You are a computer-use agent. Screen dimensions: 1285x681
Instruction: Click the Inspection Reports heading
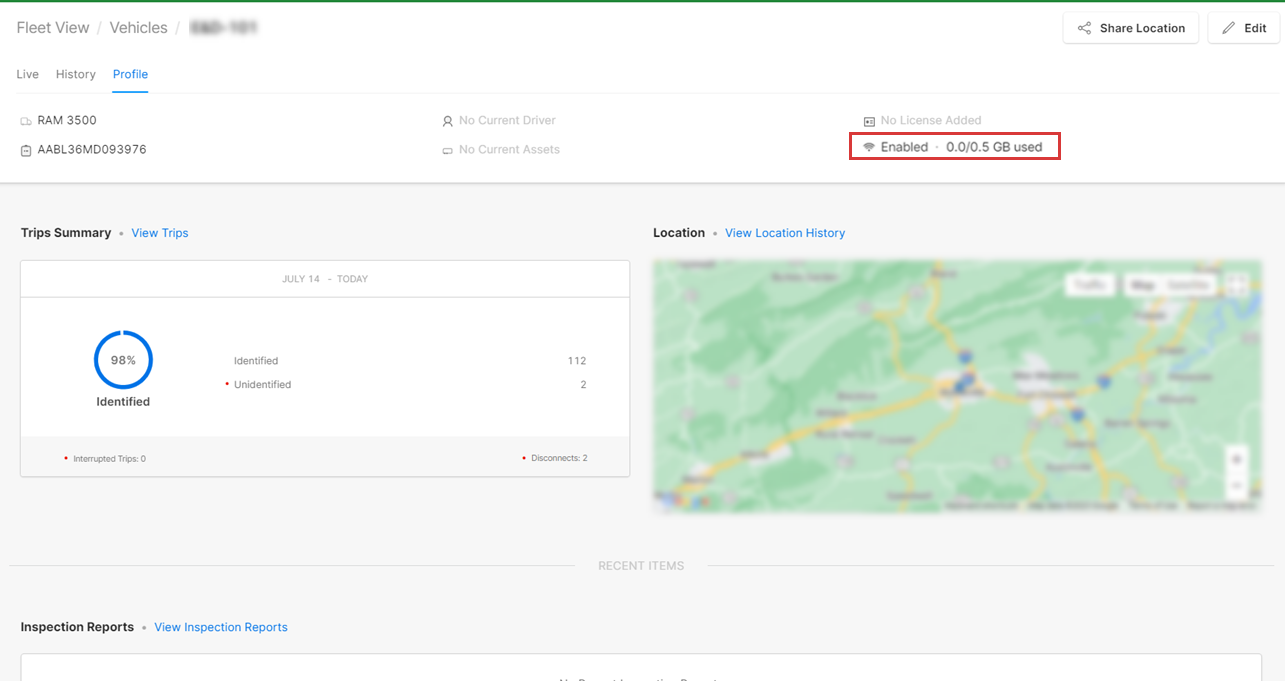77,627
